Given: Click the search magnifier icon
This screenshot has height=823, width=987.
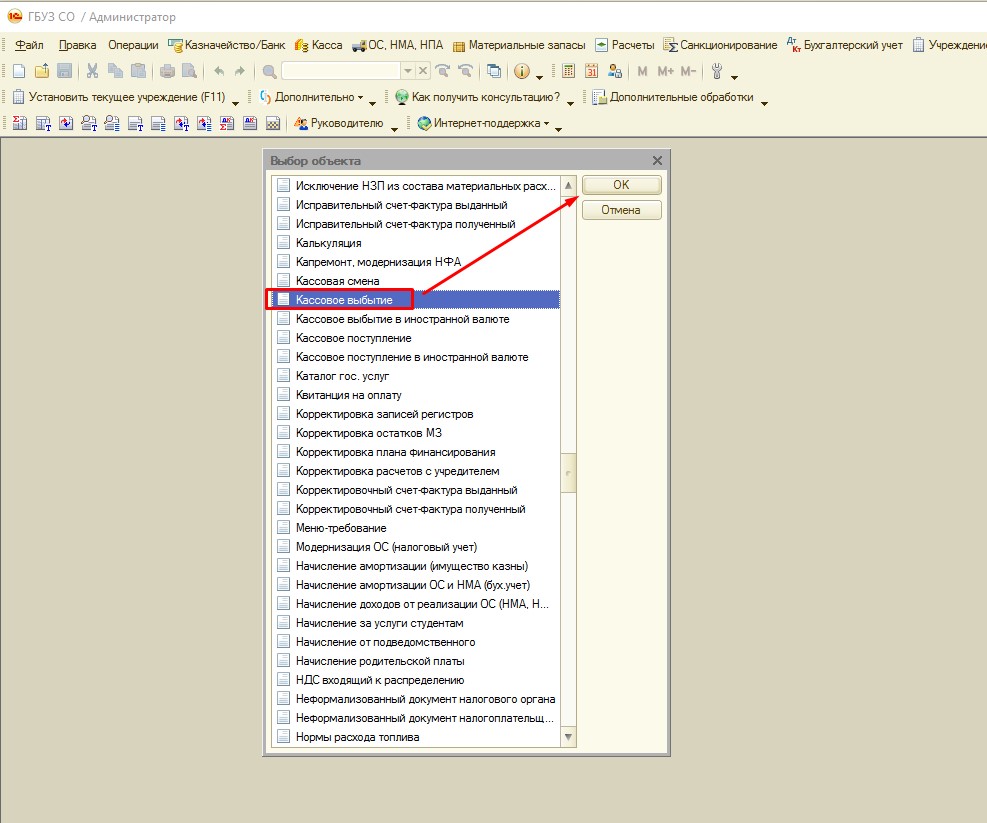Looking at the screenshot, I should click(x=269, y=71).
